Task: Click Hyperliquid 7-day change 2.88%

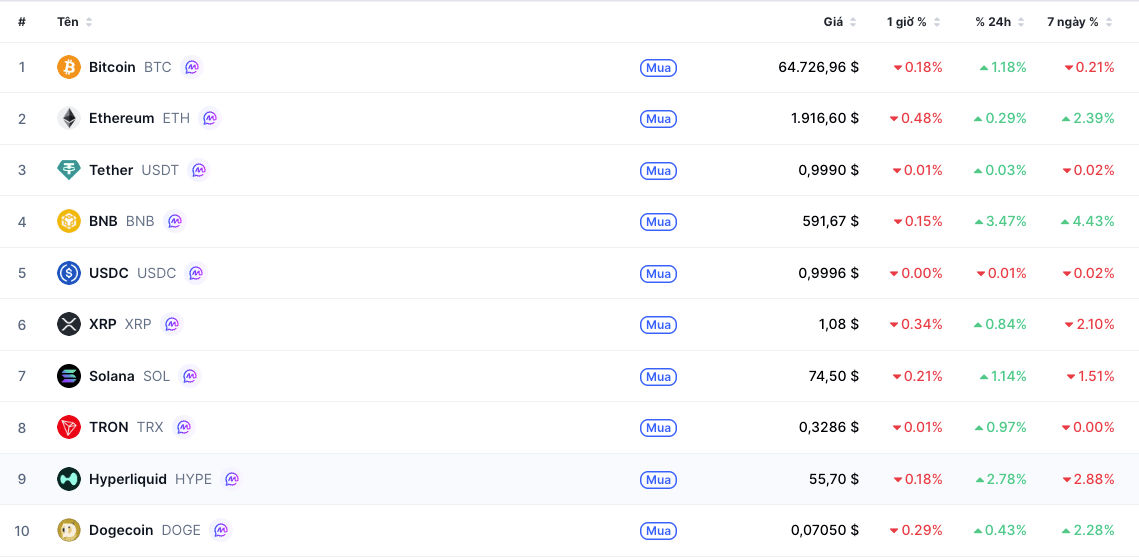Action: (1089, 479)
